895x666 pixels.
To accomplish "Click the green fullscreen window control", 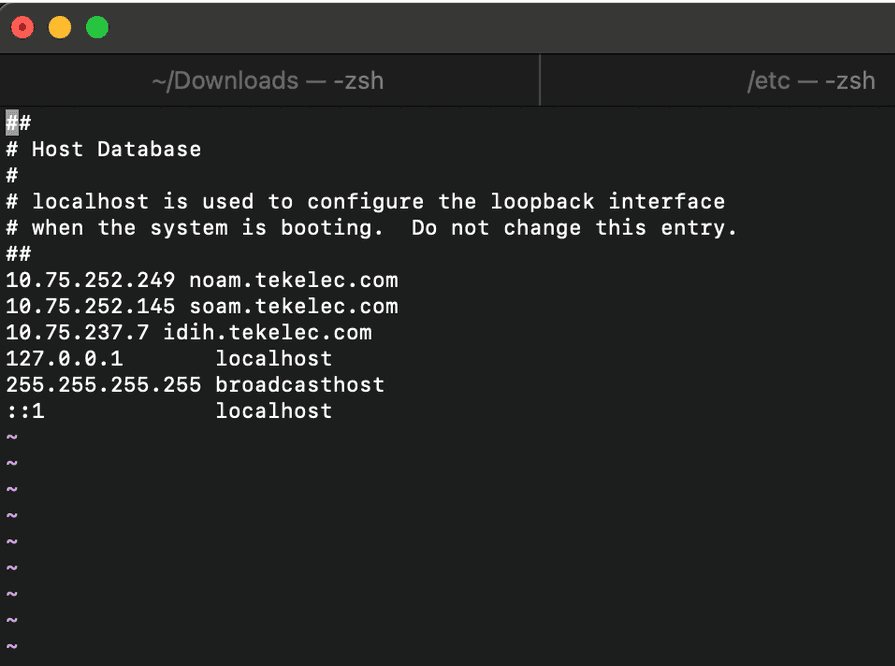I will (x=96, y=27).
